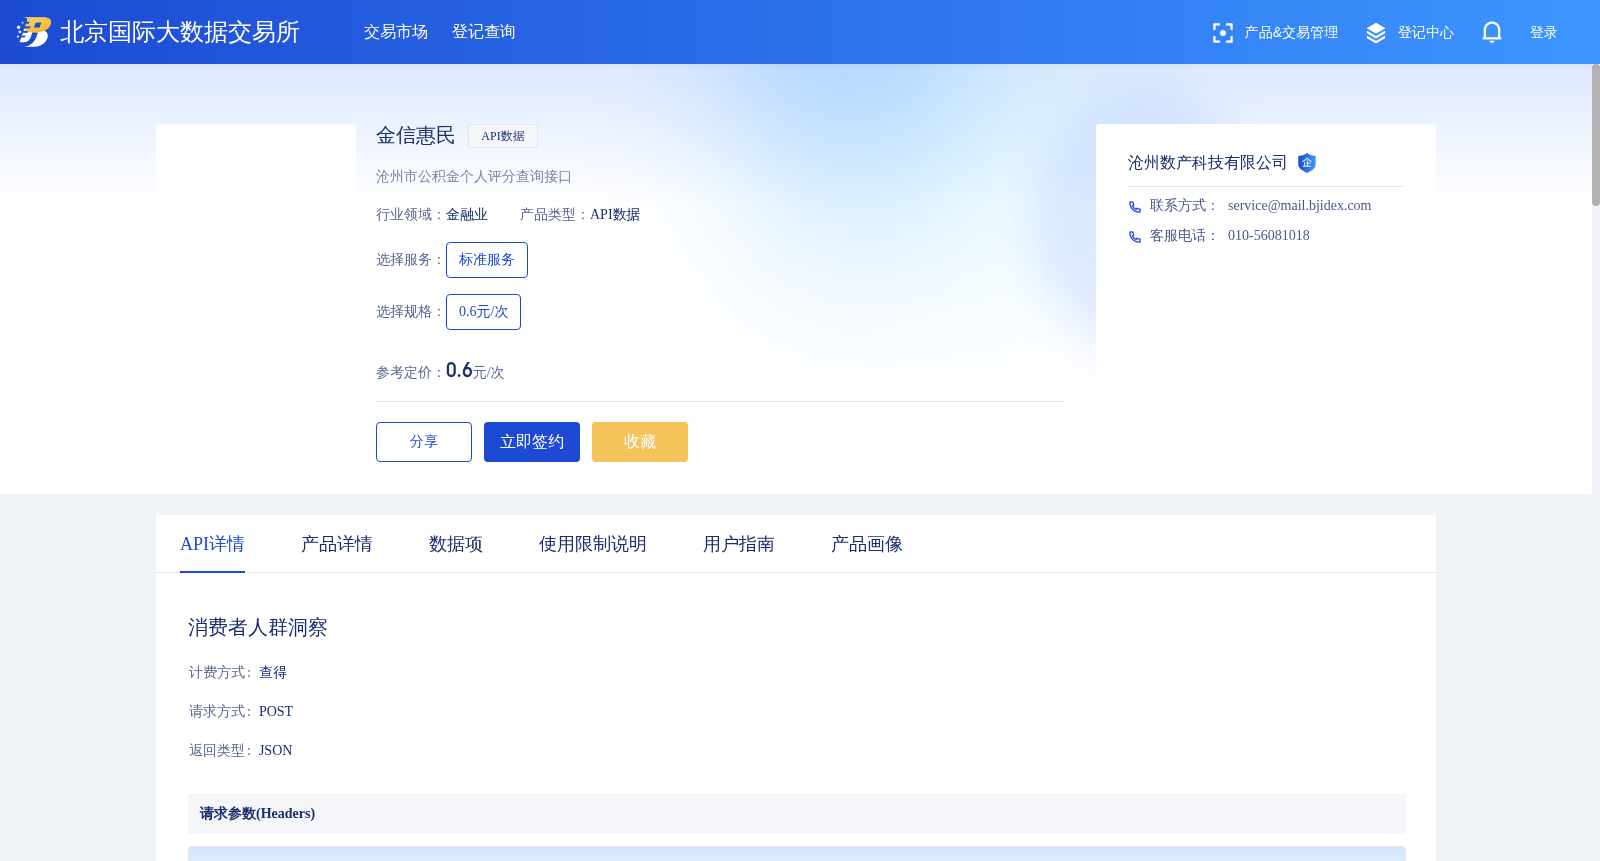Viewport: 1600px width, 861px height.
Task: Click the 金融业 industry value
Action: (467, 215)
